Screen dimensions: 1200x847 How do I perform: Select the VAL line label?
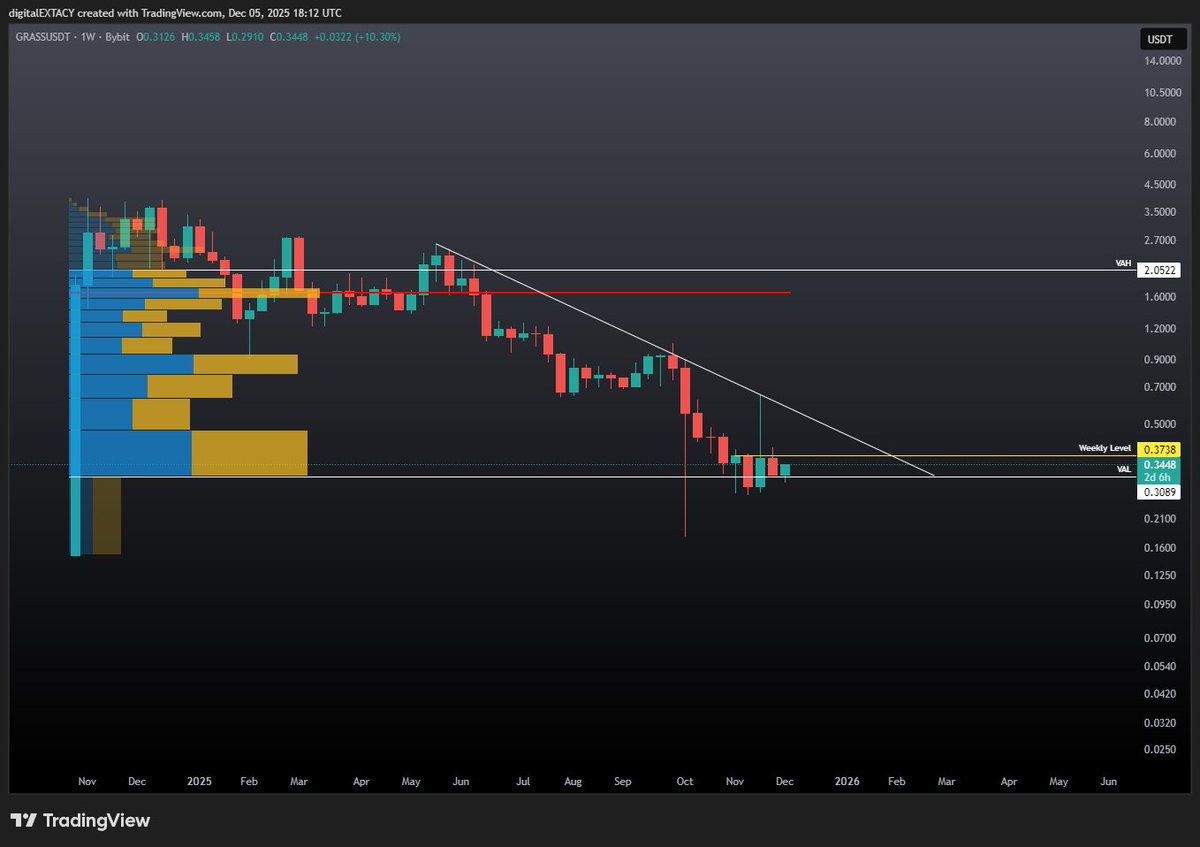coord(1124,468)
